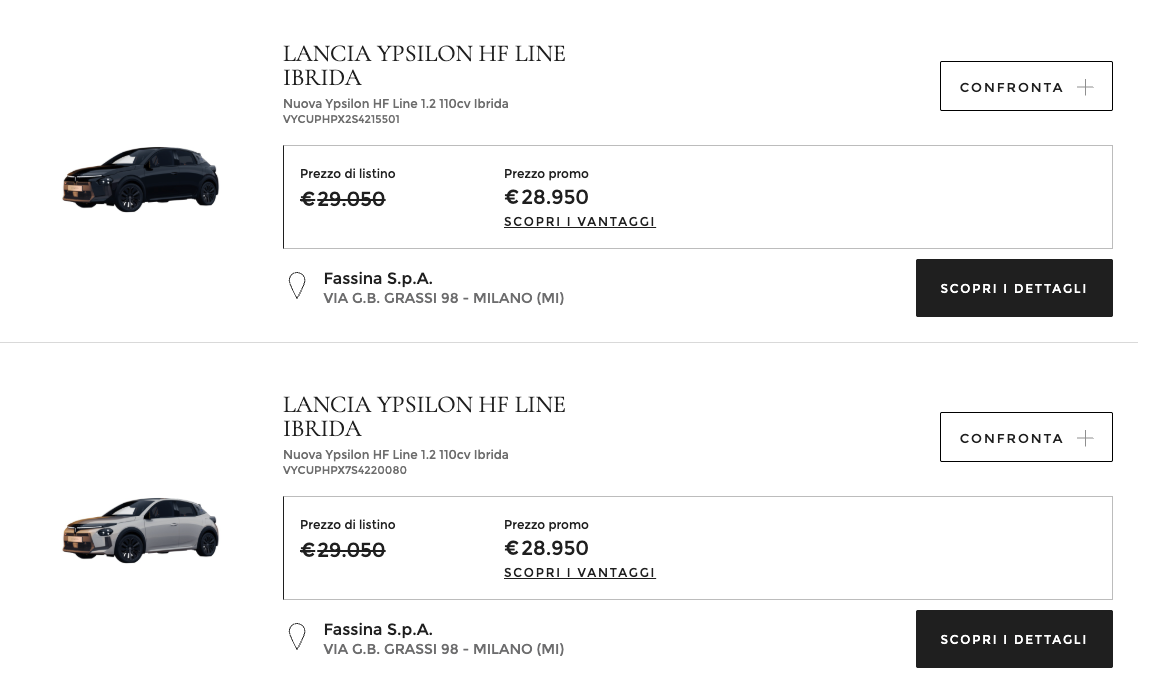Click Scopri i dettagli for the second listing
Screen dimensions: 1173x680
pyautogui.click(x=1013, y=639)
